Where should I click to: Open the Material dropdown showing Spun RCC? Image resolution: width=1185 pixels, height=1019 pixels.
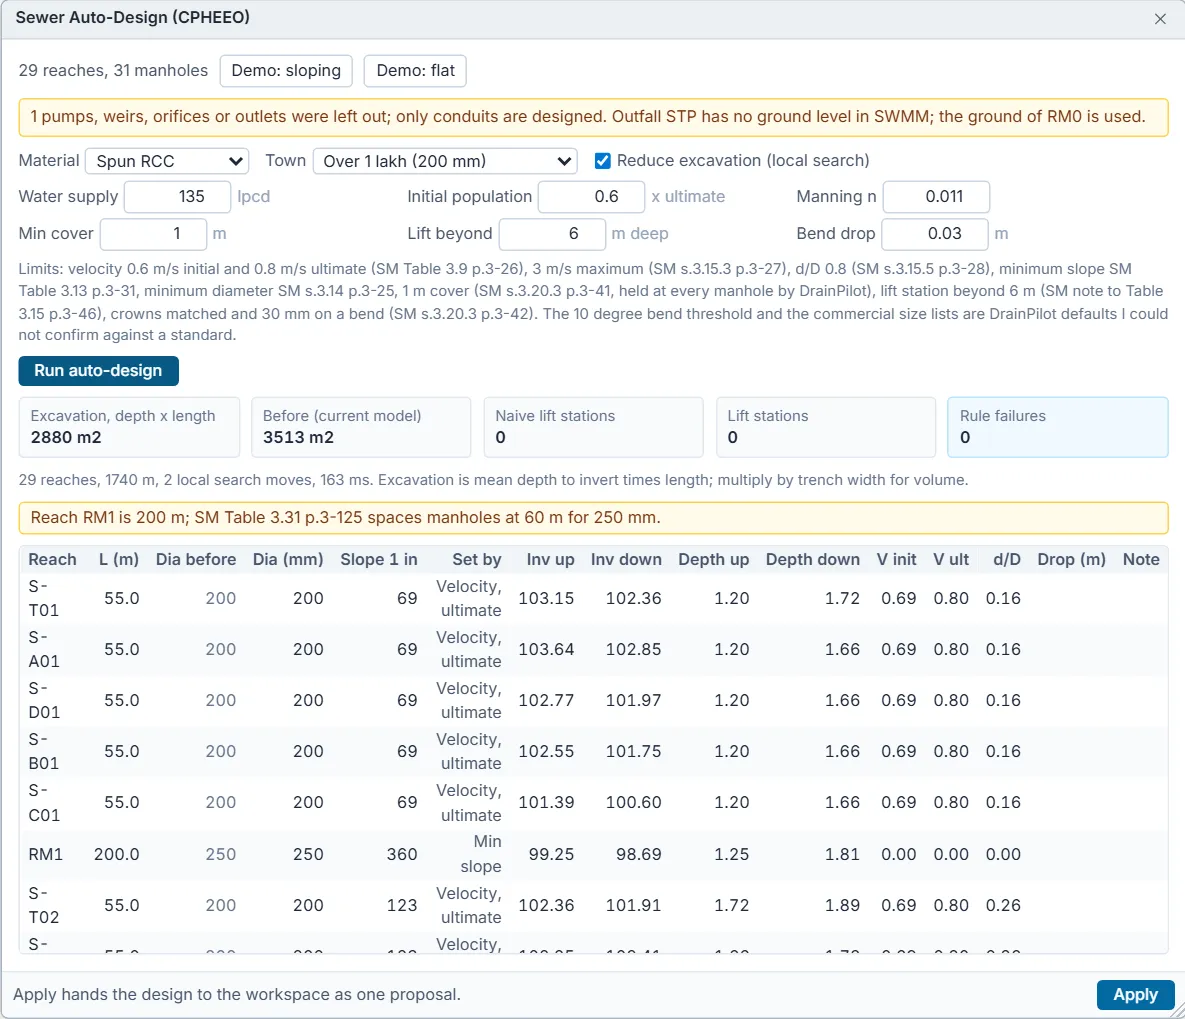point(168,161)
